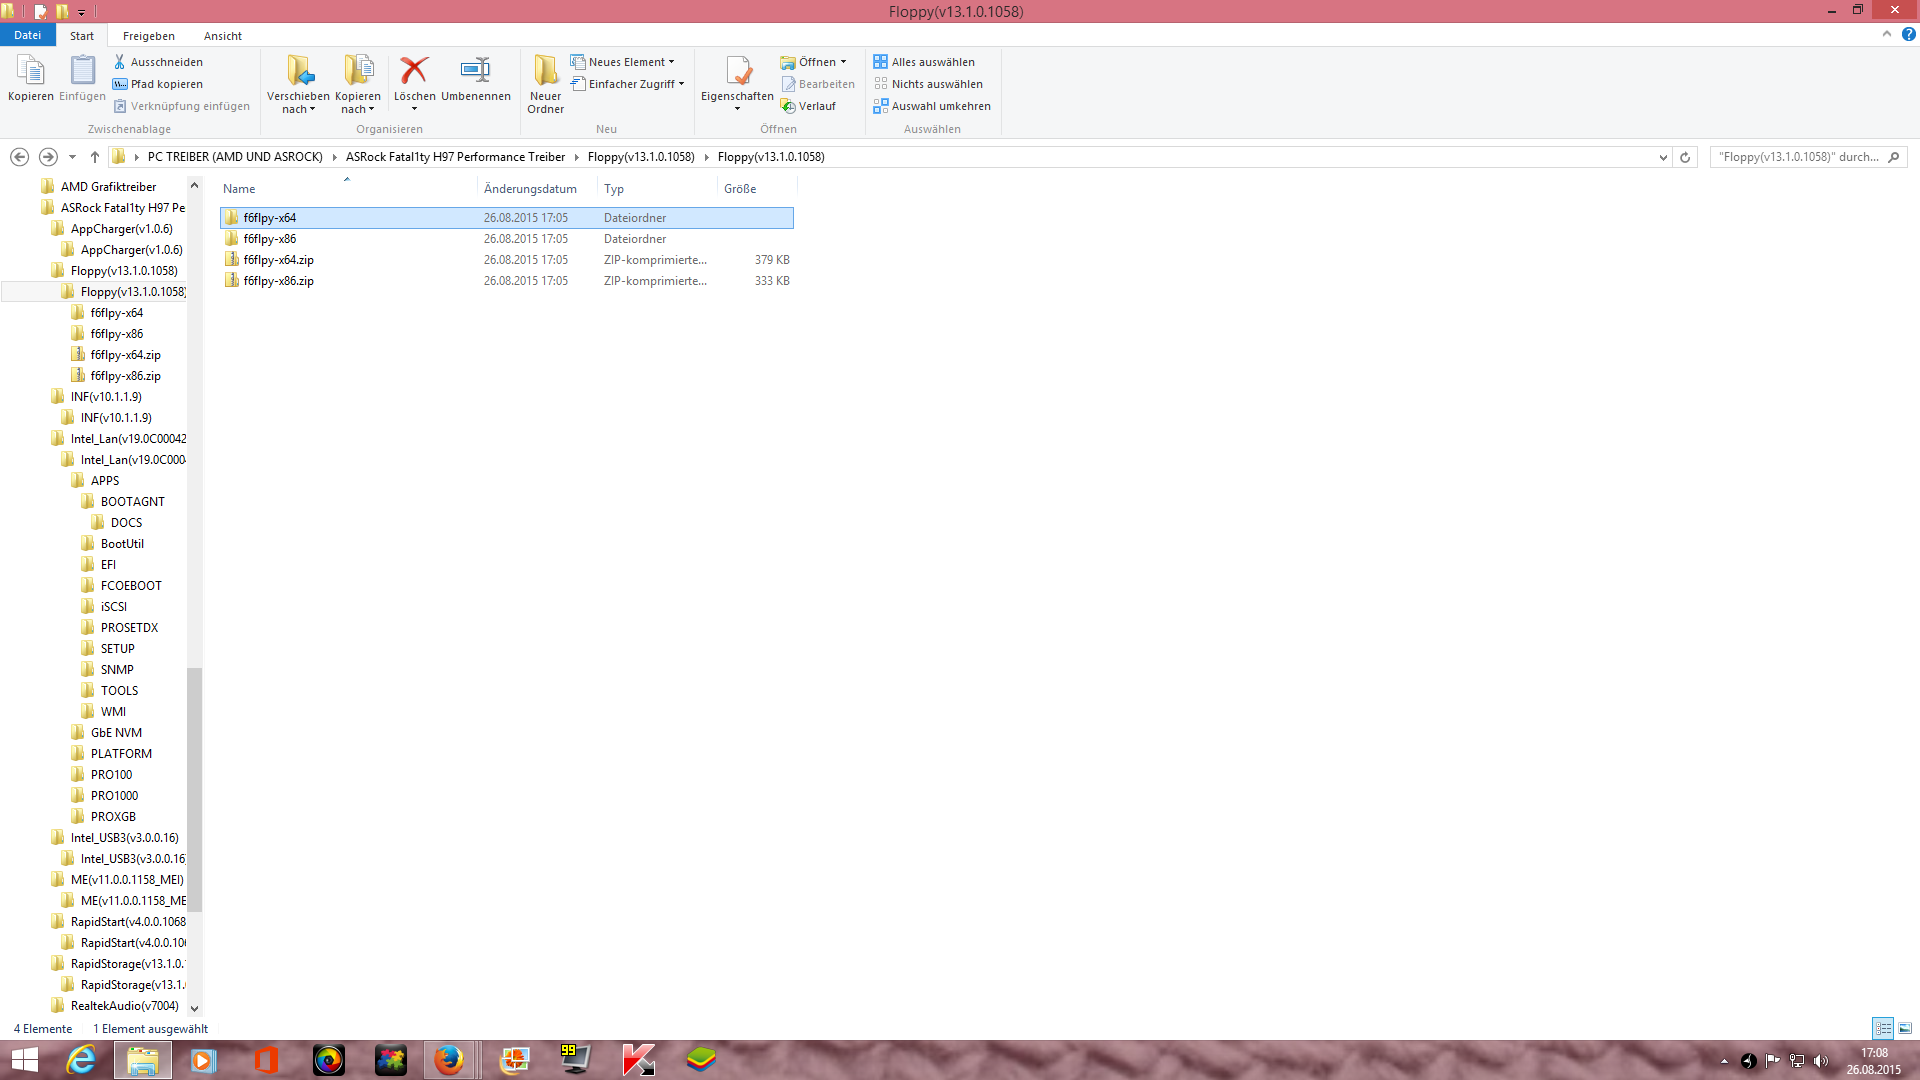Open the Datei menu tab
This screenshot has width=1920, height=1080.
(27, 36)
